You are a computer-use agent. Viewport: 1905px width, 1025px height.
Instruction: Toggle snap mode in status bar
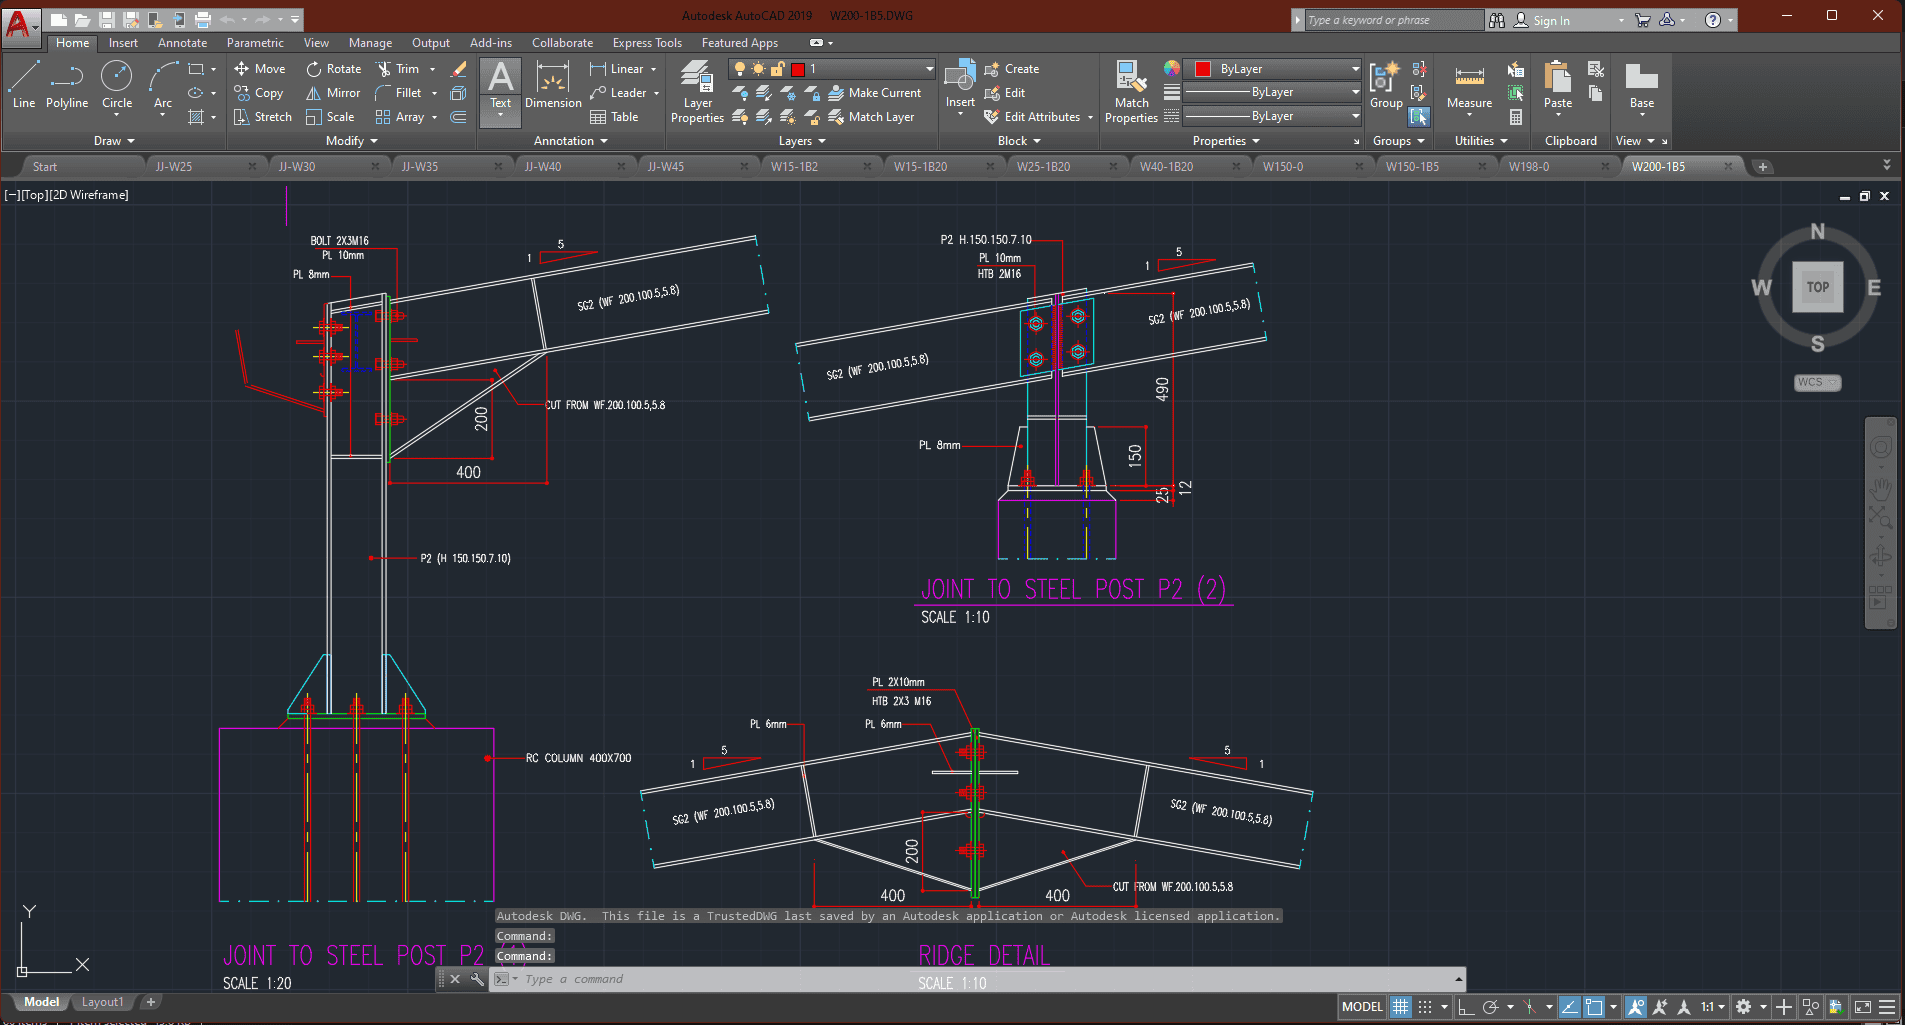point(1425,1007)
